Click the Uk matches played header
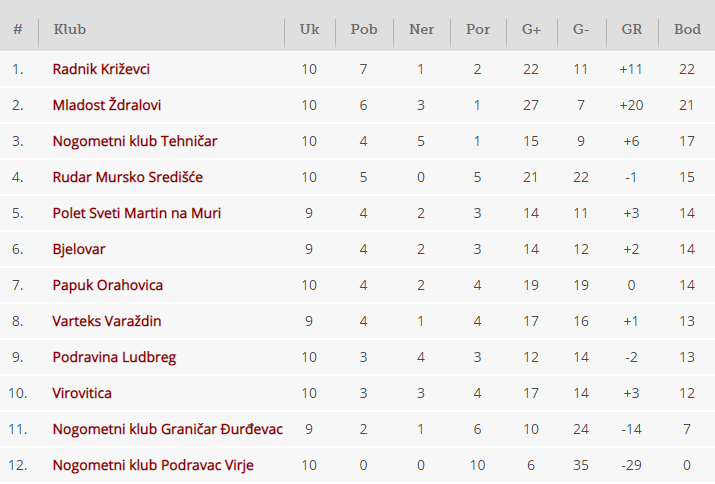This screenshot has height=484, width=715. pyautogui.click(x=309, y=30)
